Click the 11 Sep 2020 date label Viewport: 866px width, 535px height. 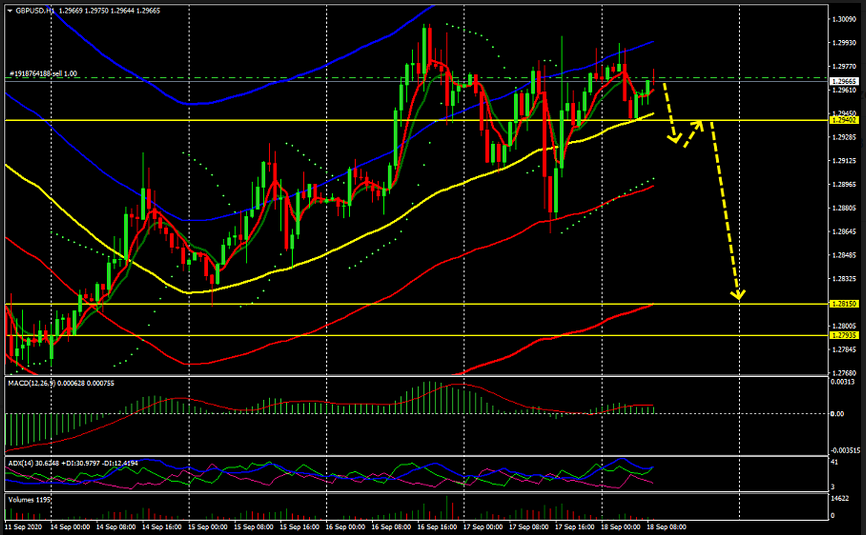pyautogui.click(x=22, y=525)
